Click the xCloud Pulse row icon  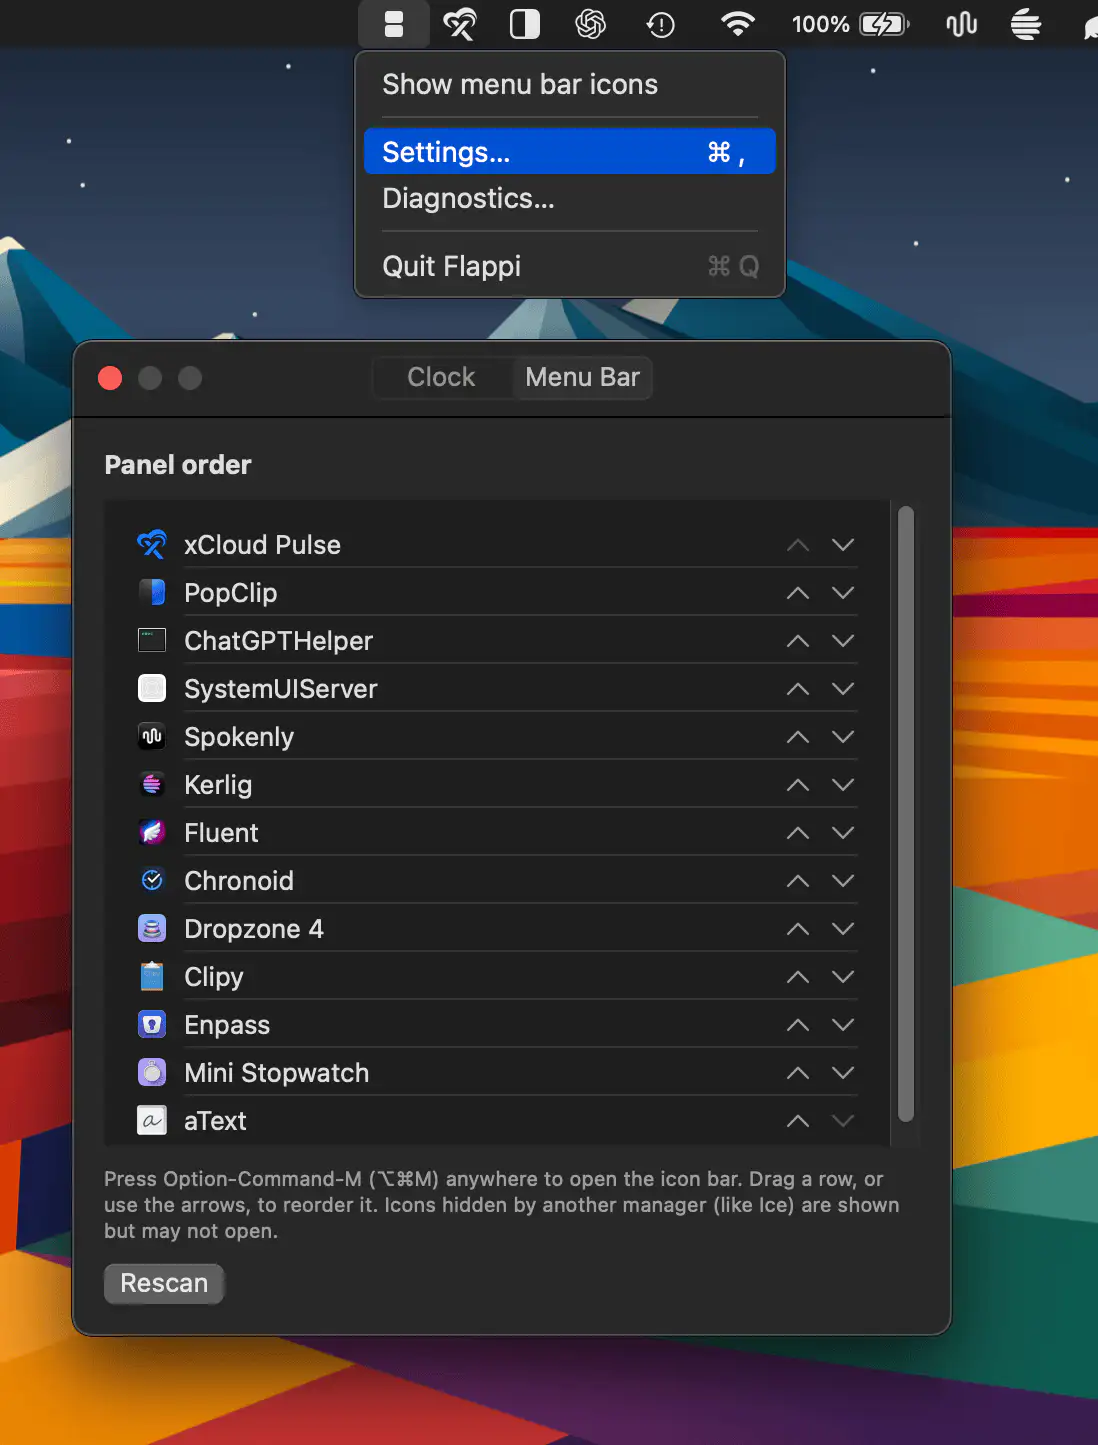(152, 545)
